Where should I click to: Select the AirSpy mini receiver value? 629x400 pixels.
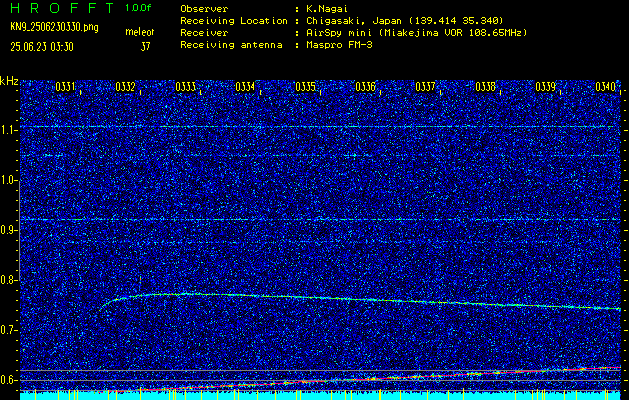pyautogui.click(x=416, y=33)
